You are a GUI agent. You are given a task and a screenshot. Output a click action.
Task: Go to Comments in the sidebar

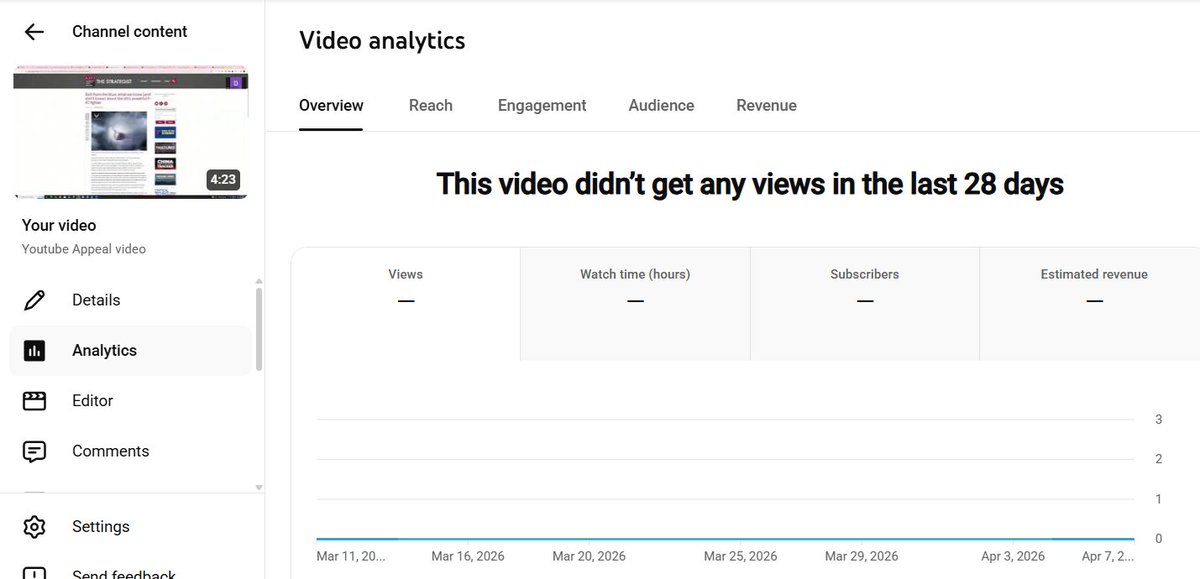(130, 452)
